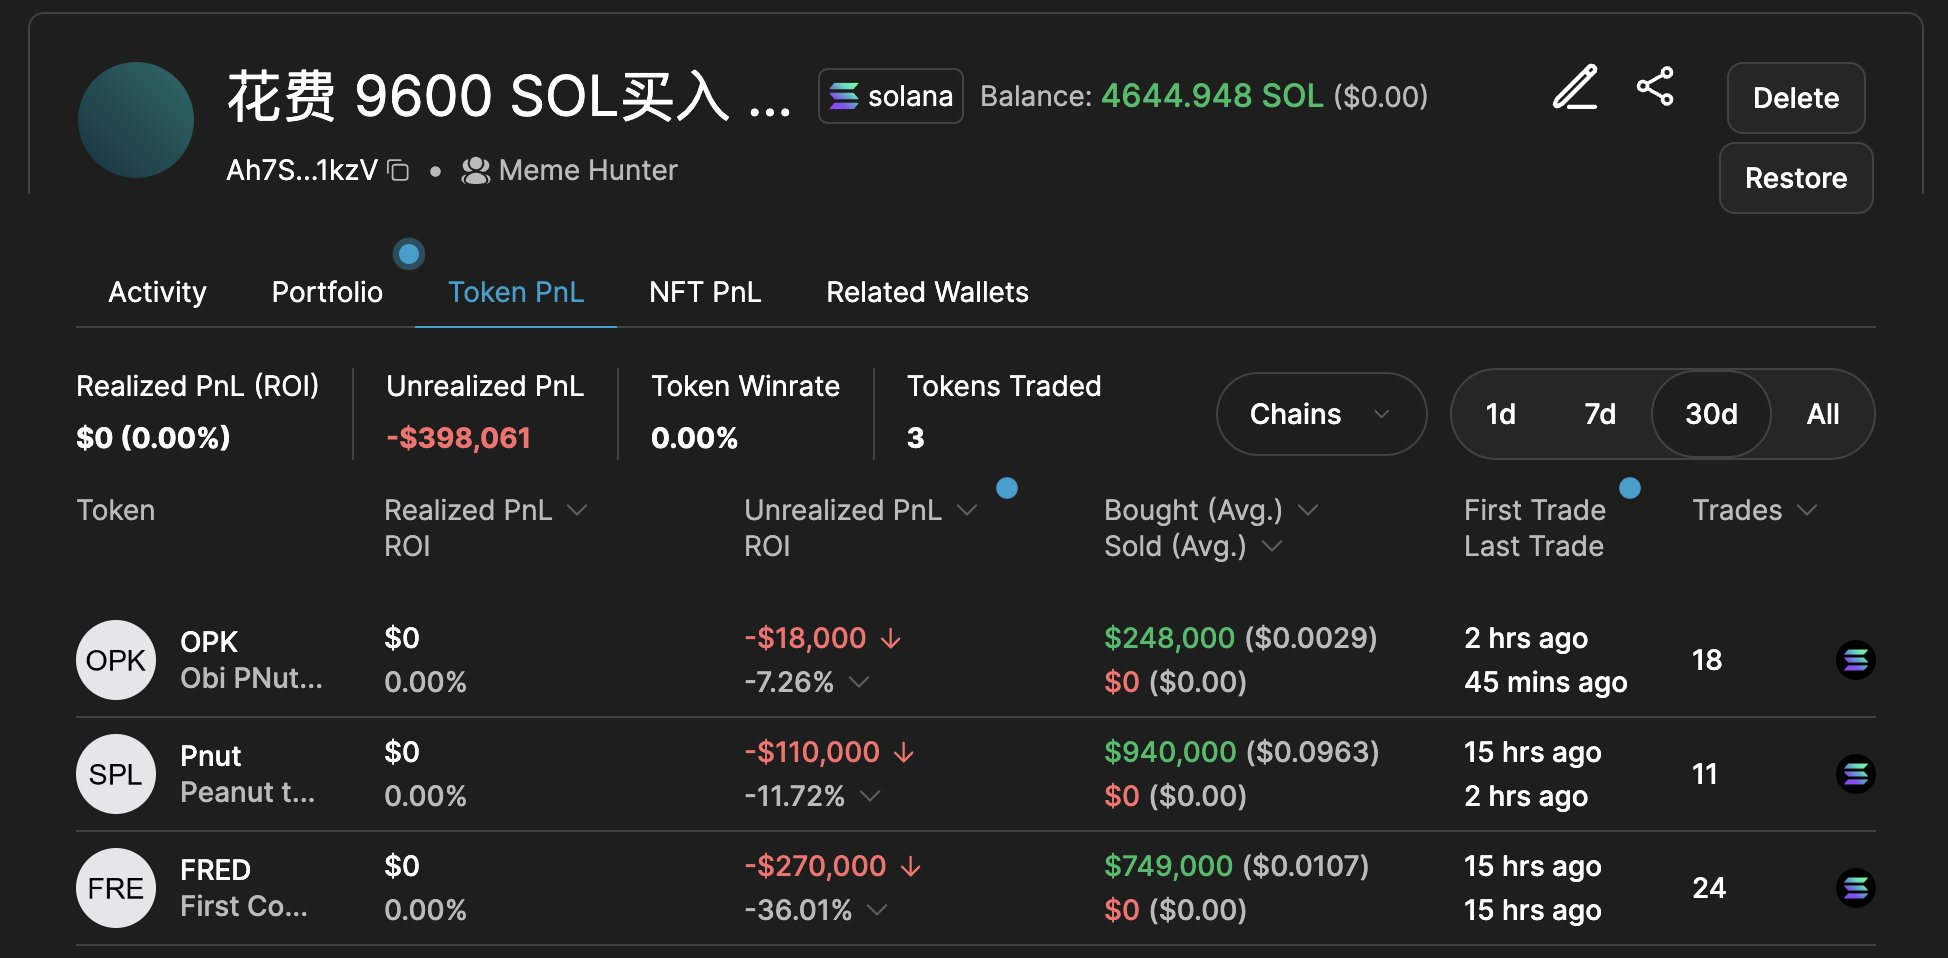Click down arrow beside -$110,000
The image size is (1948, 958).
(903, 752)
